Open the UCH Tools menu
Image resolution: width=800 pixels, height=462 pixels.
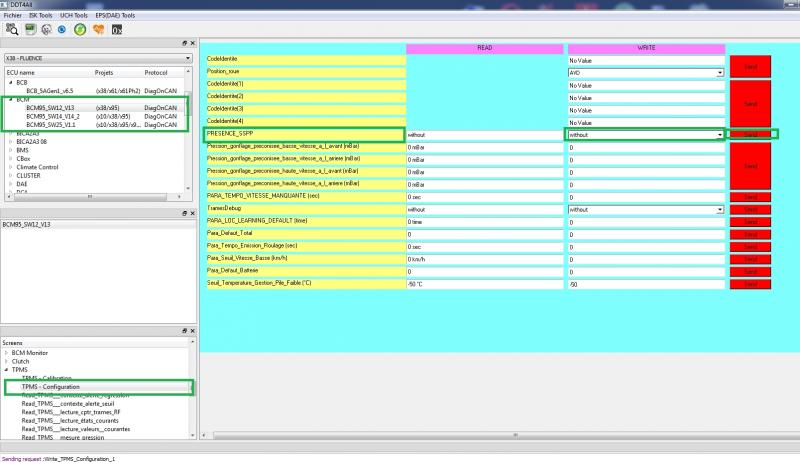pyautogui.click(x=73, y=15)
